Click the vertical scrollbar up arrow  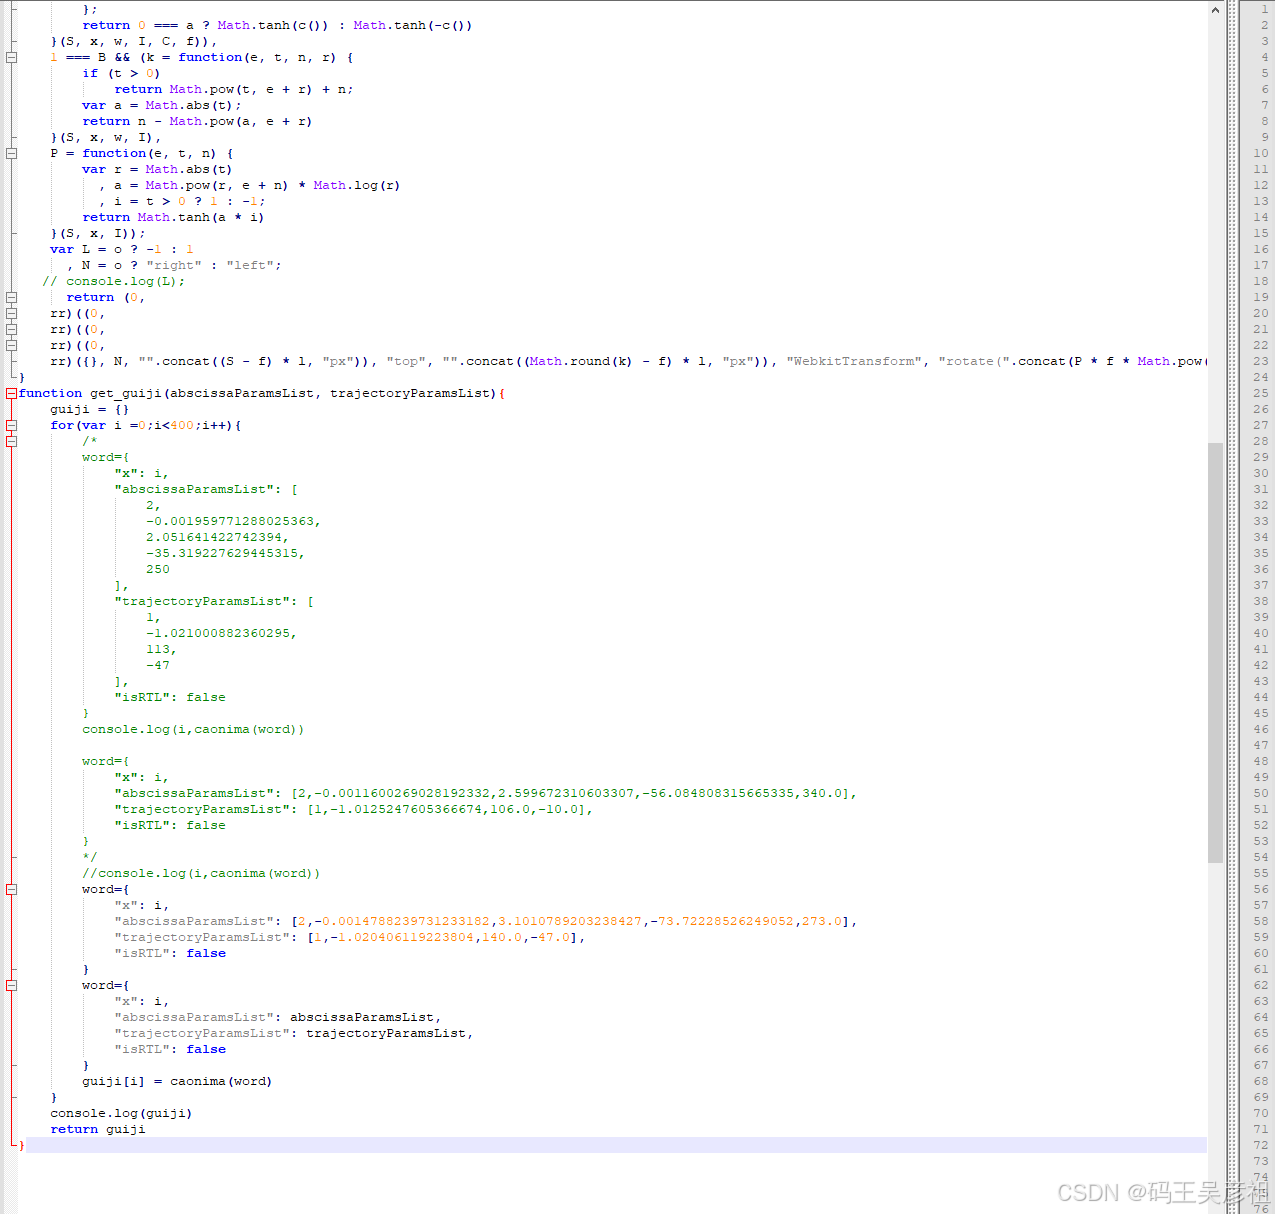(x=1215, y=9)
